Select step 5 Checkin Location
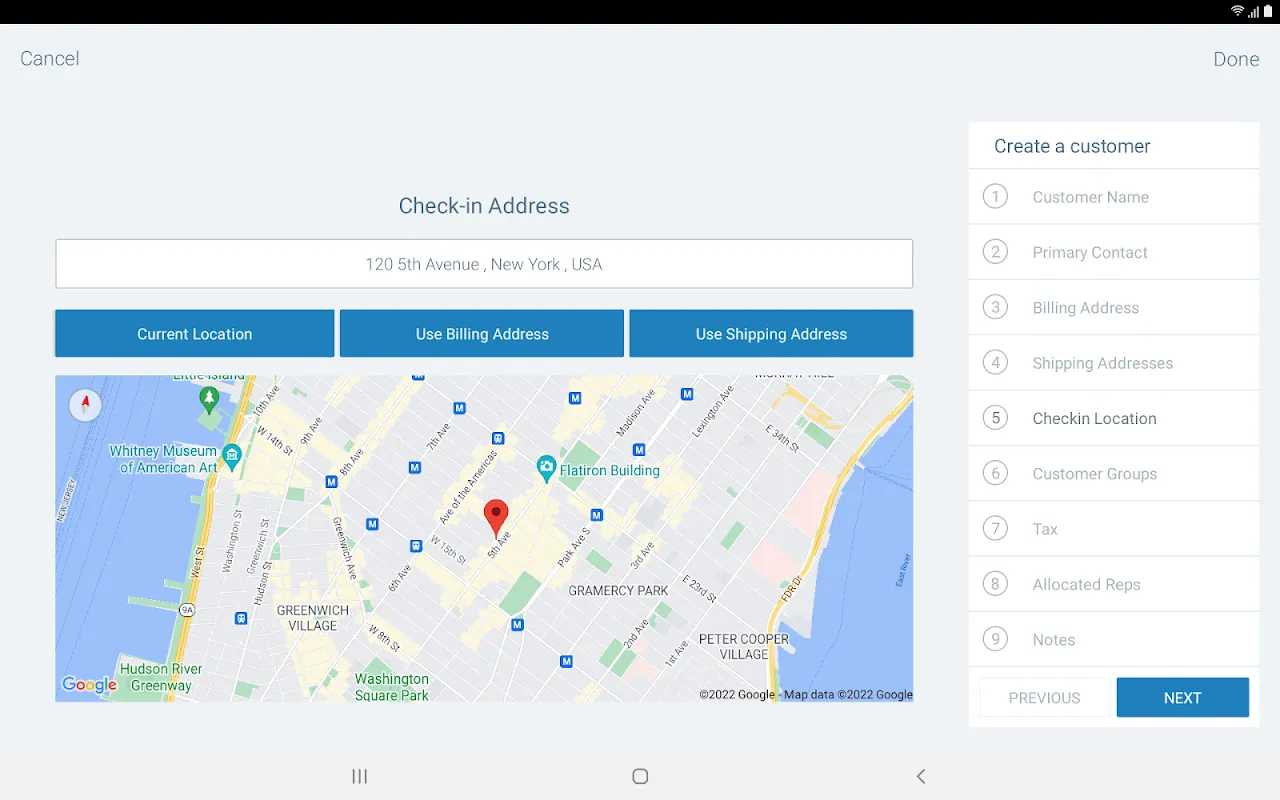This screenshot has width=1280, height=800. [1114, 418]
